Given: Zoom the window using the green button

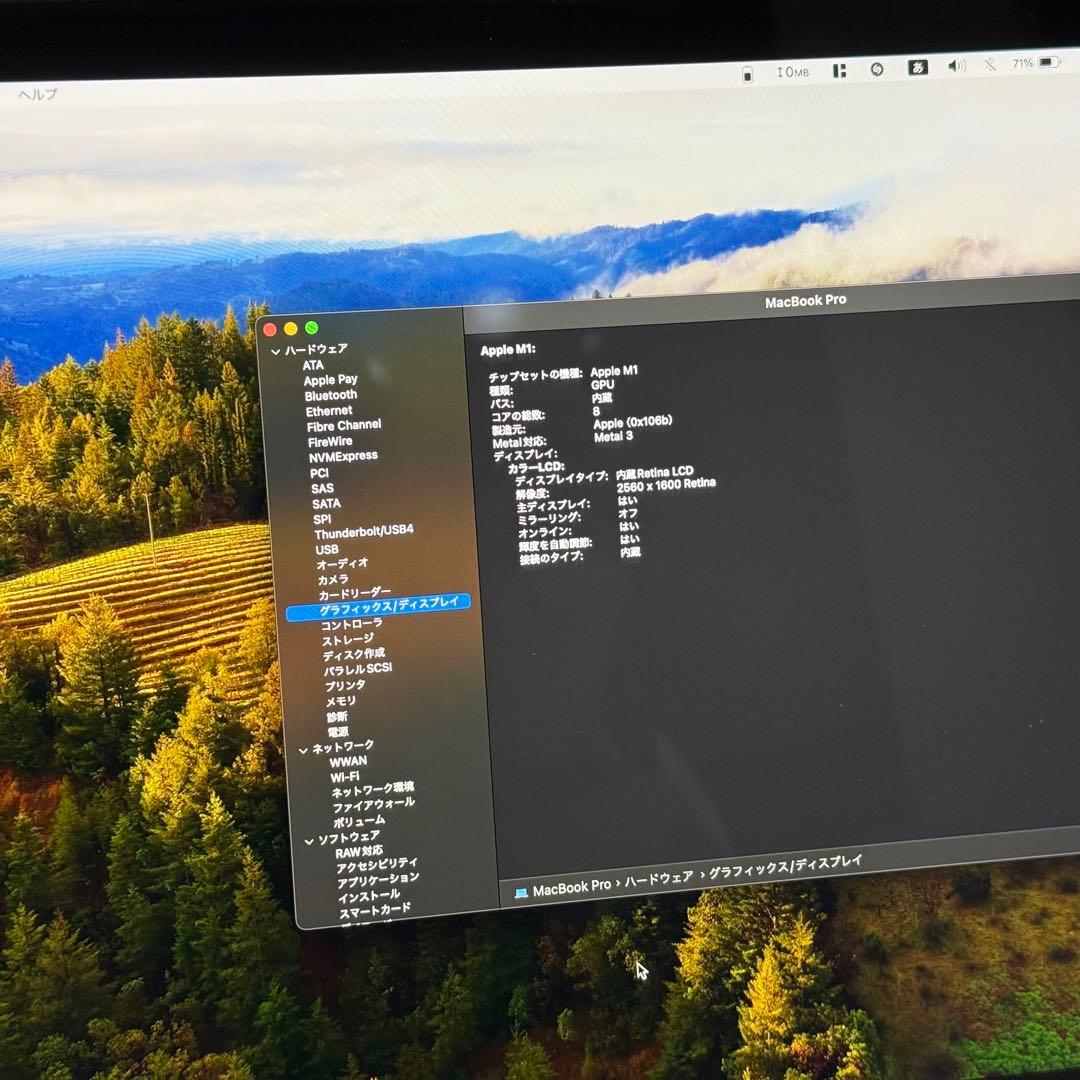Looking at the screenshot, I should coord(311,327).
